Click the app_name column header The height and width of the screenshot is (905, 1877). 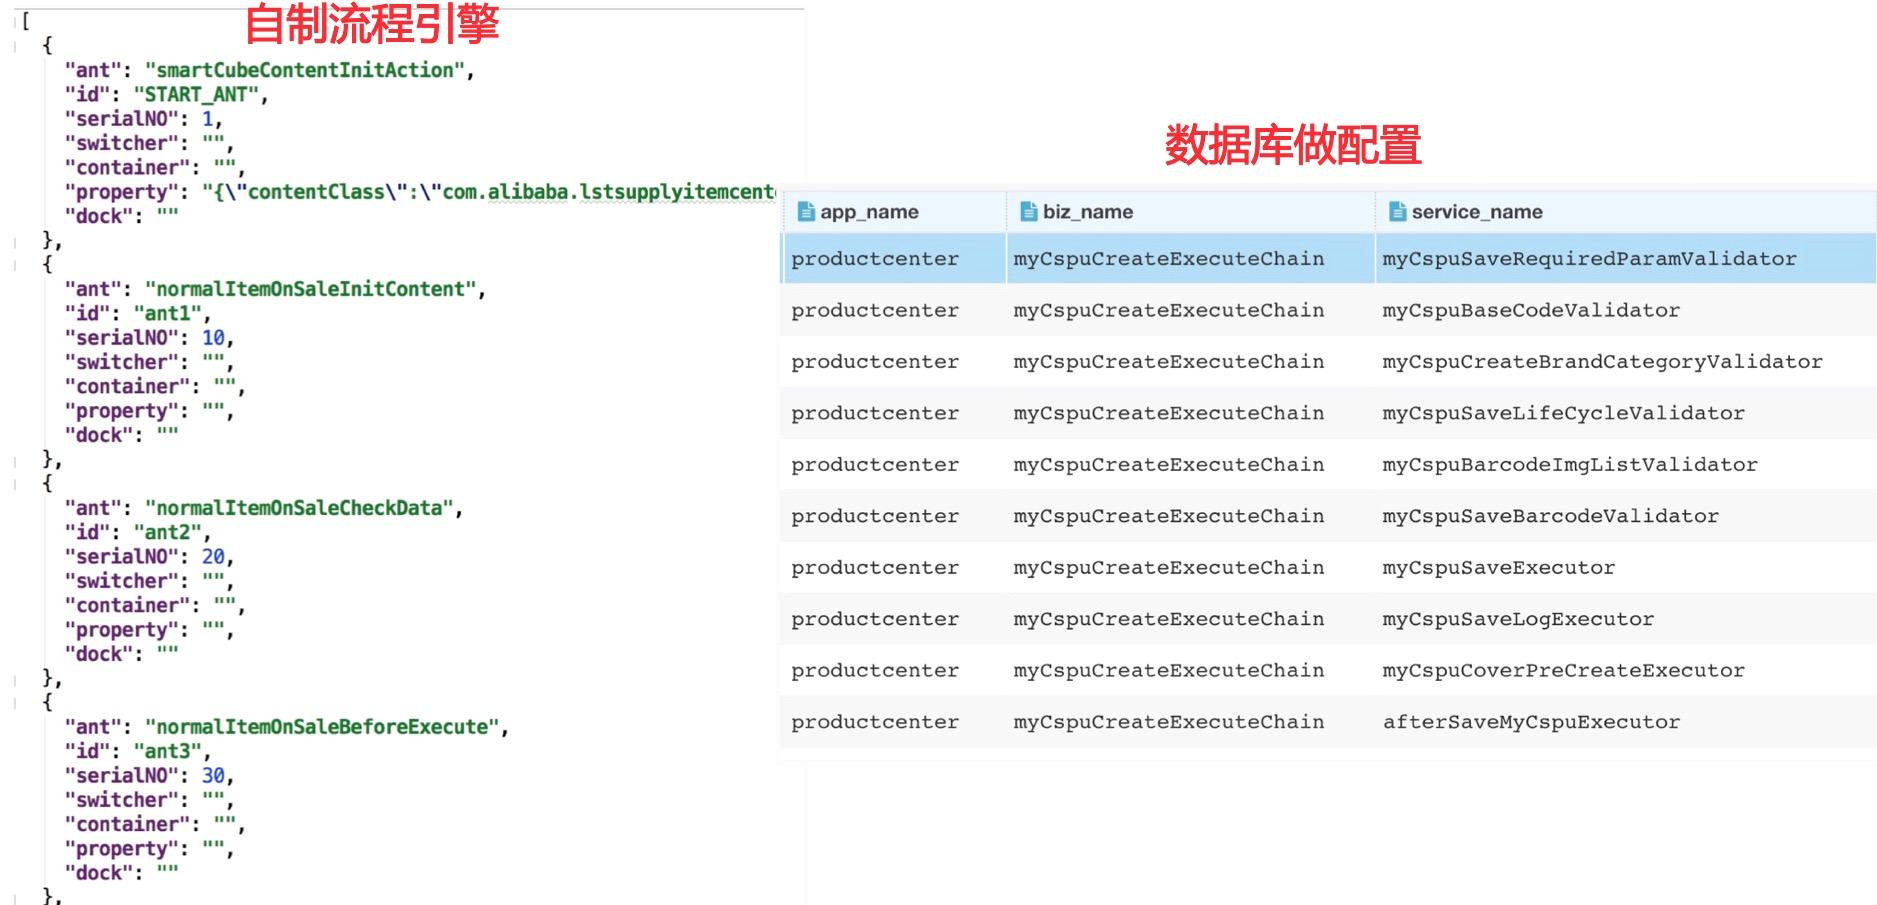868,211
